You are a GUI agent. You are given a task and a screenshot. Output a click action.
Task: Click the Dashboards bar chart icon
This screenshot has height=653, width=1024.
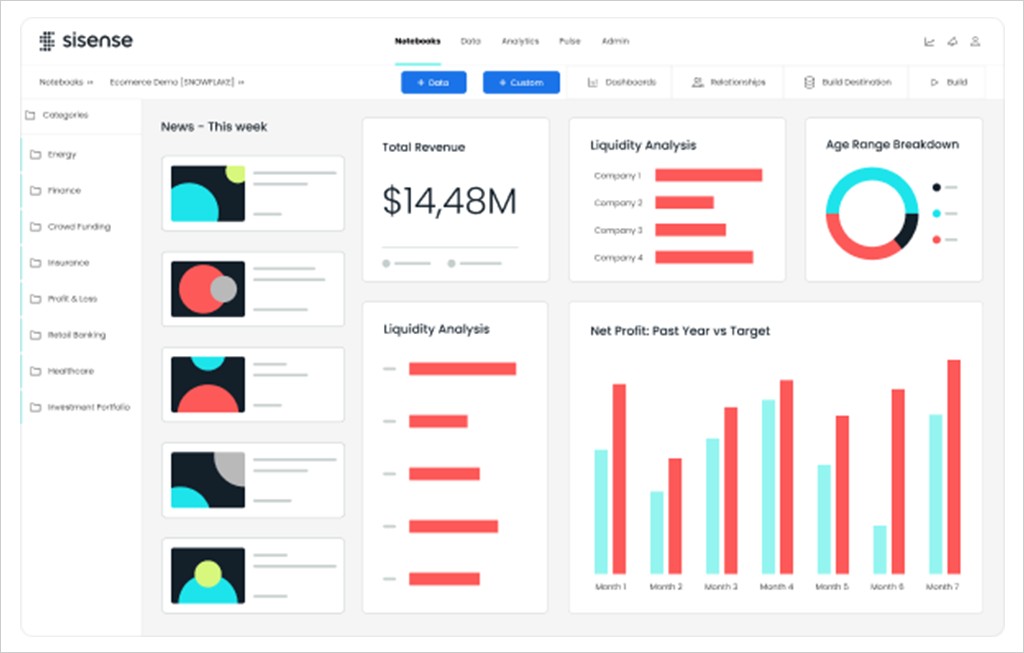click(x=593, y=82)
